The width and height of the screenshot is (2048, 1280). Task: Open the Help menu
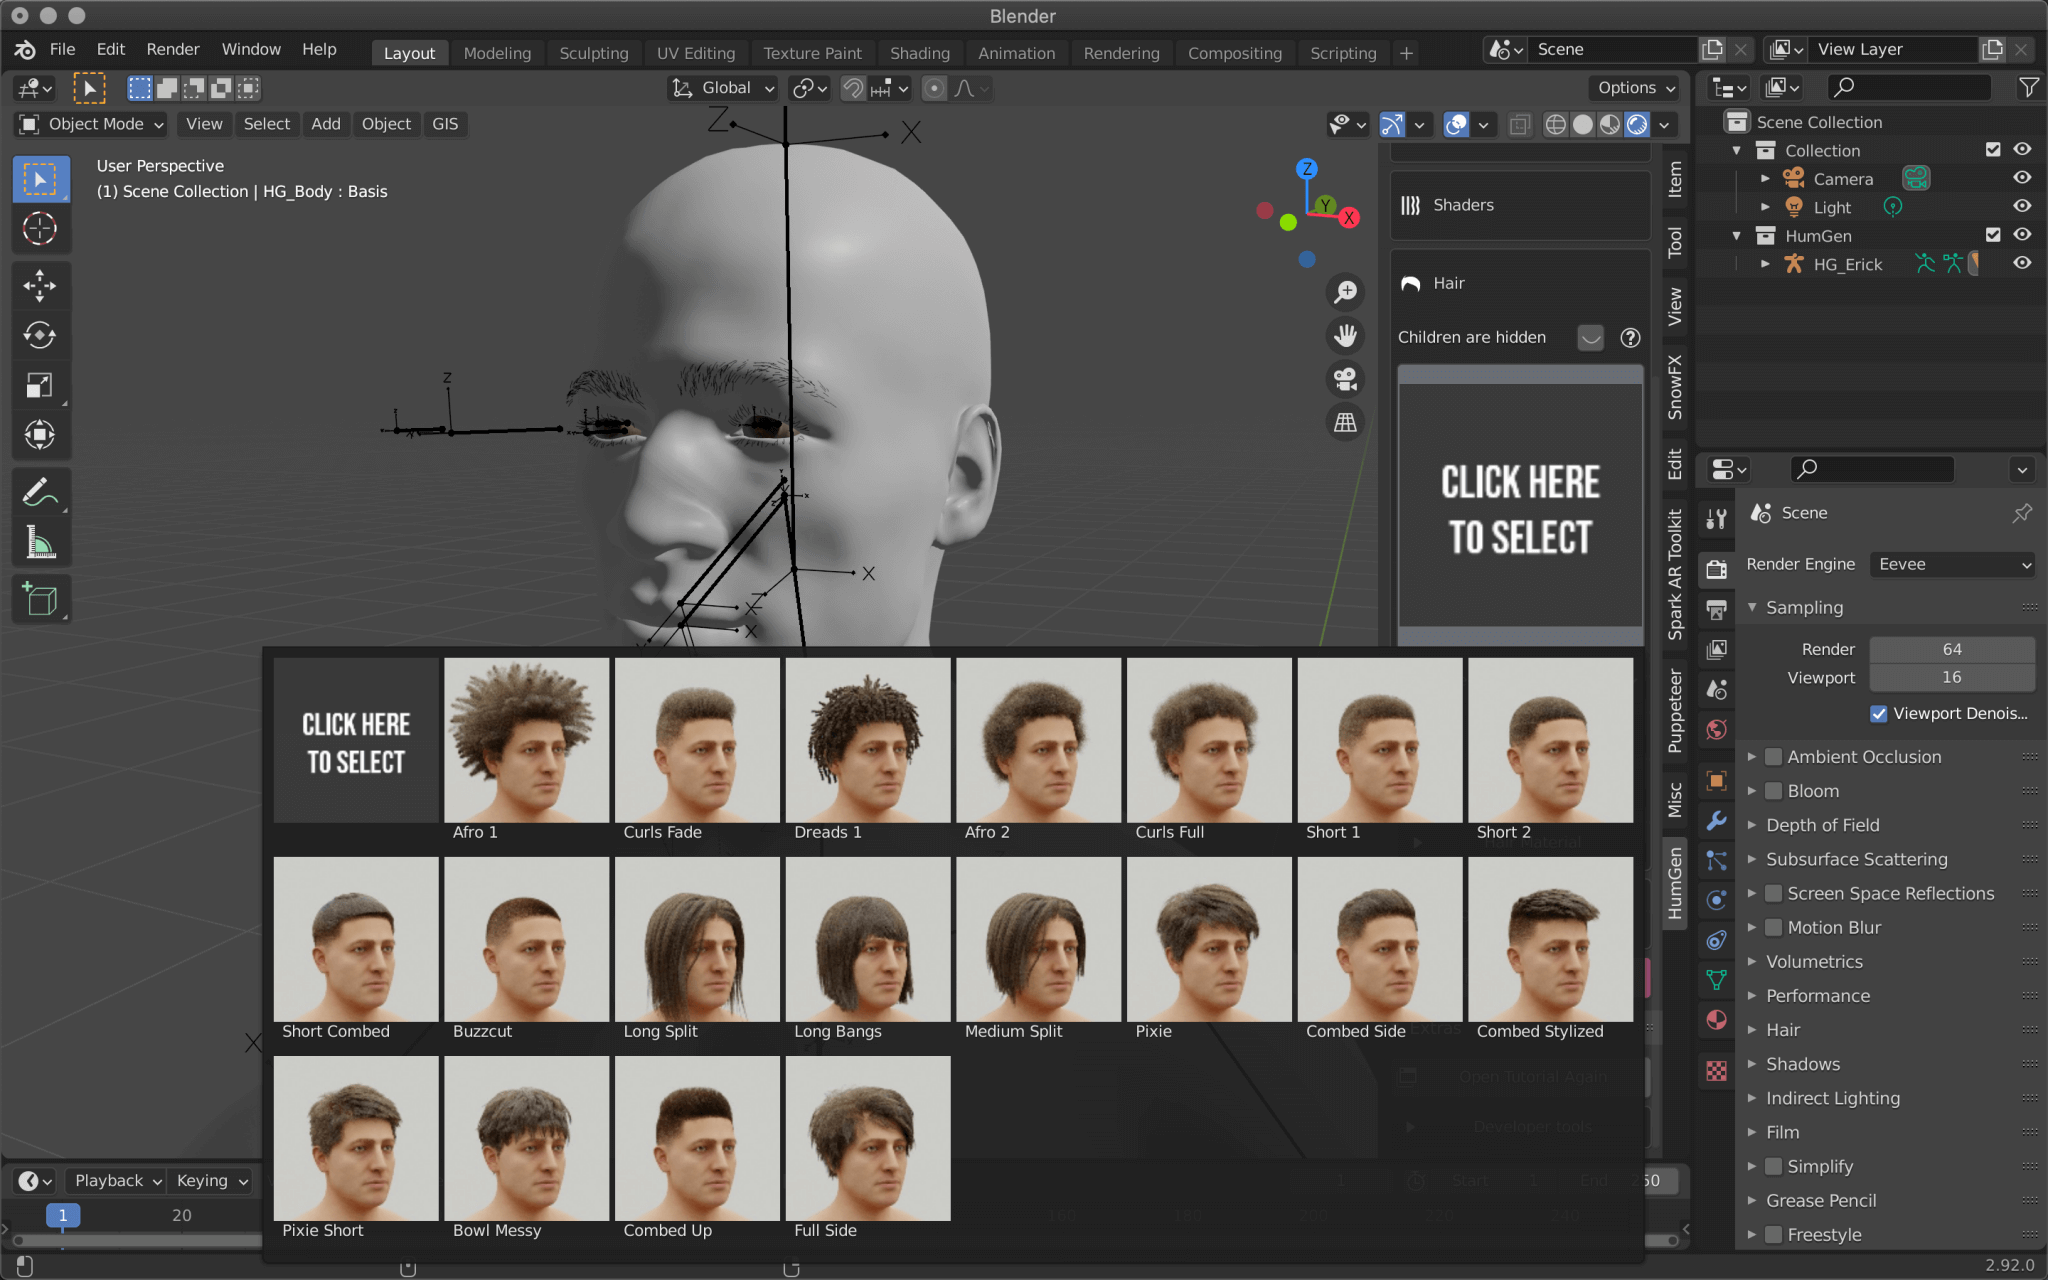(318, 49)
